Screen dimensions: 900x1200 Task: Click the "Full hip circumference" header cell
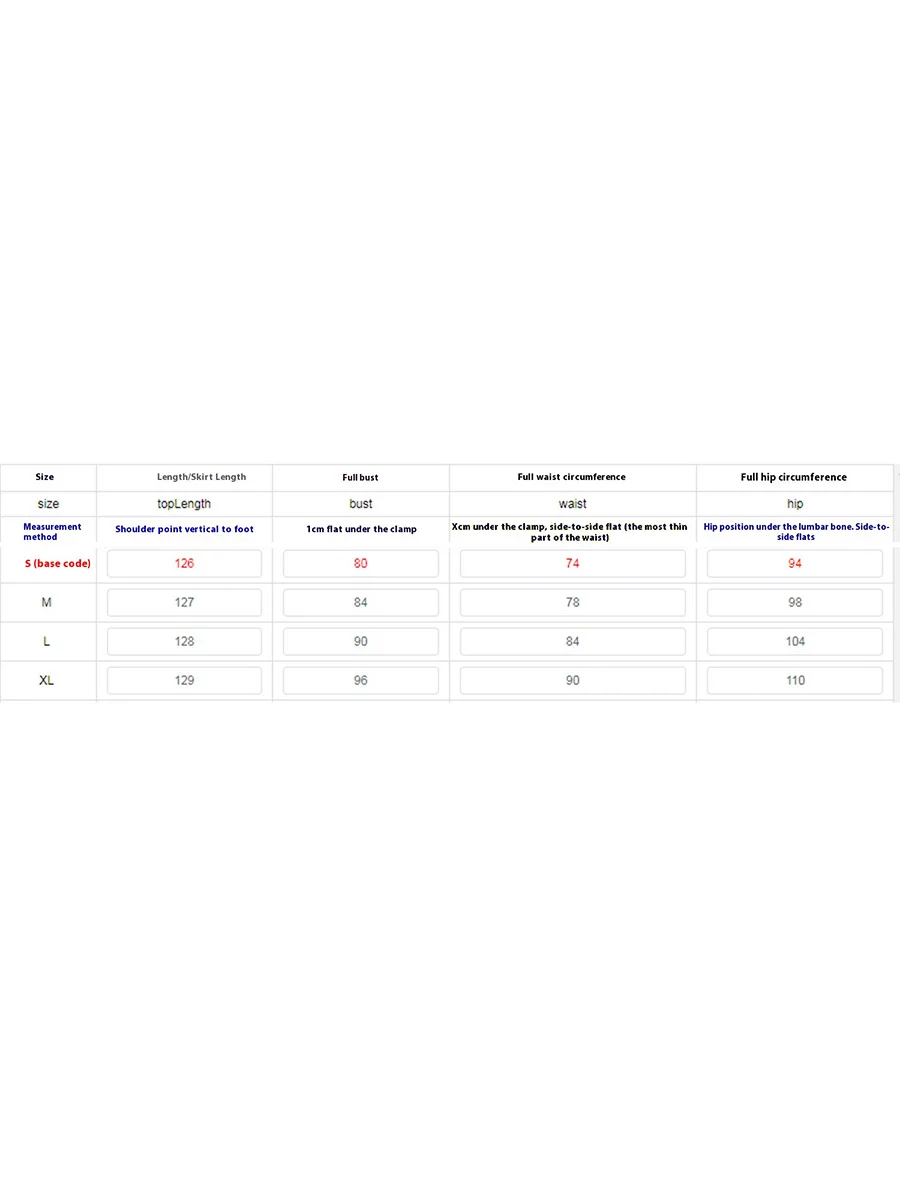794,478
